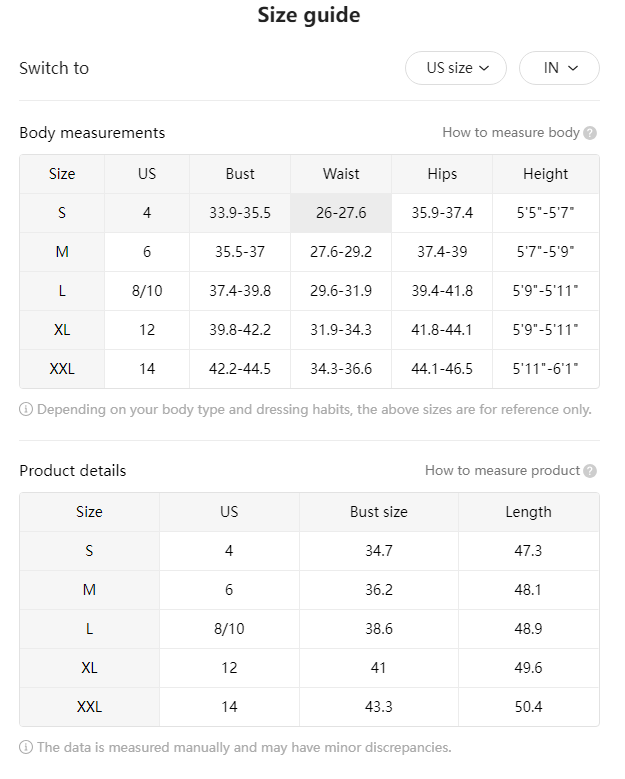Click the Bust column header
This screenshot has width=625, height=779.
click(x=240, y=174)
